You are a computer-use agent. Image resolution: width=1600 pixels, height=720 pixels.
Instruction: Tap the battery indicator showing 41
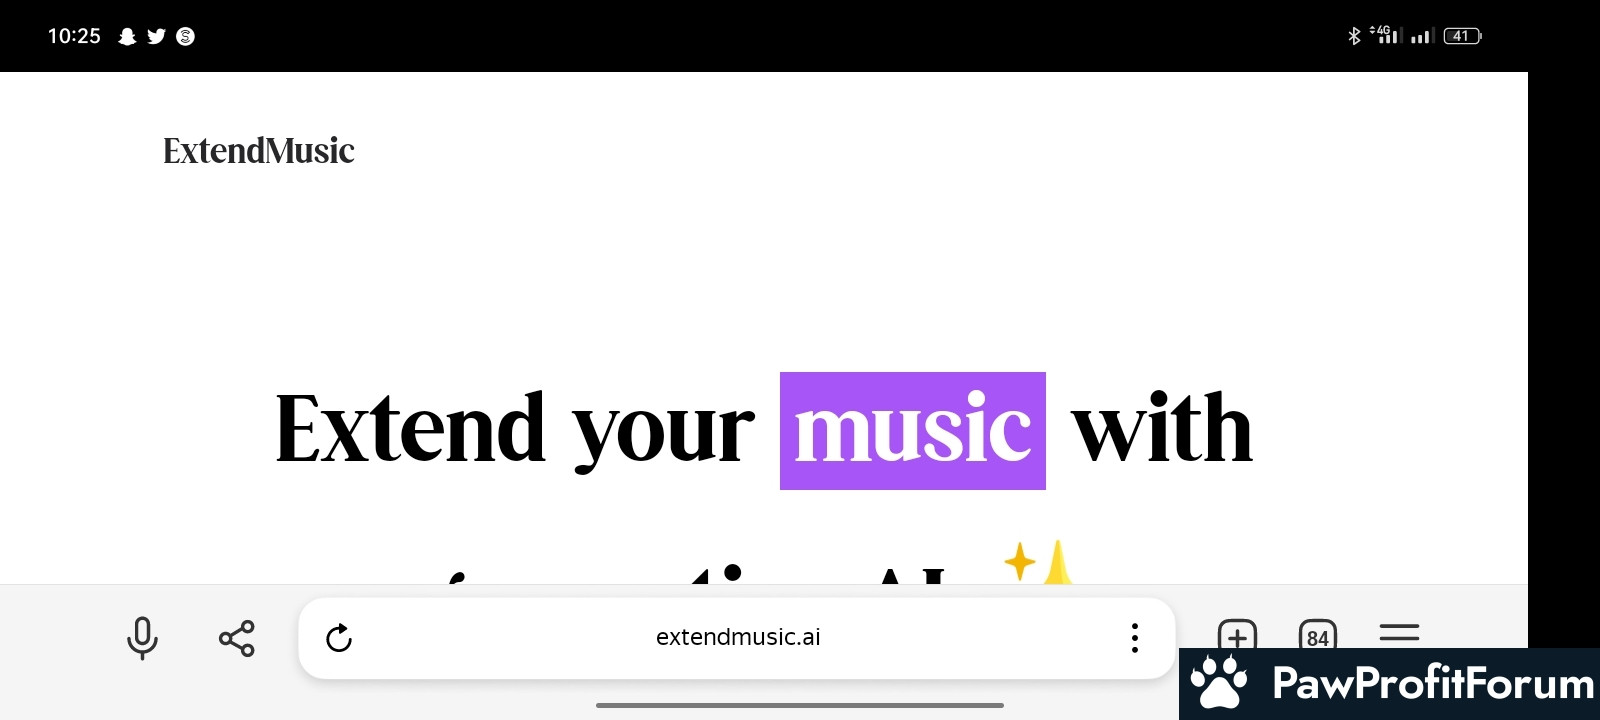coord(1462,36)
